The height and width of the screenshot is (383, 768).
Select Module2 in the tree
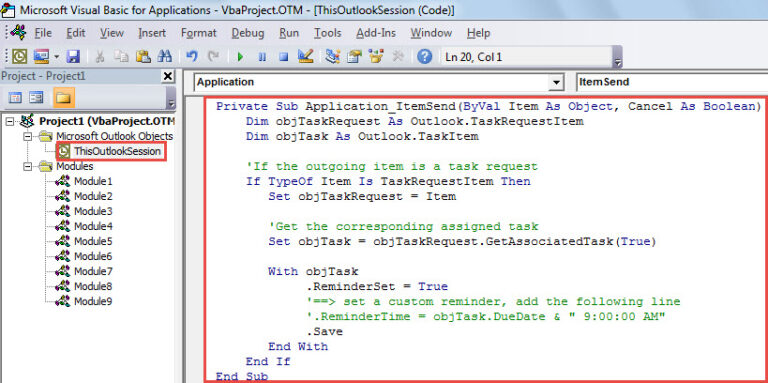tap(93, 196)
